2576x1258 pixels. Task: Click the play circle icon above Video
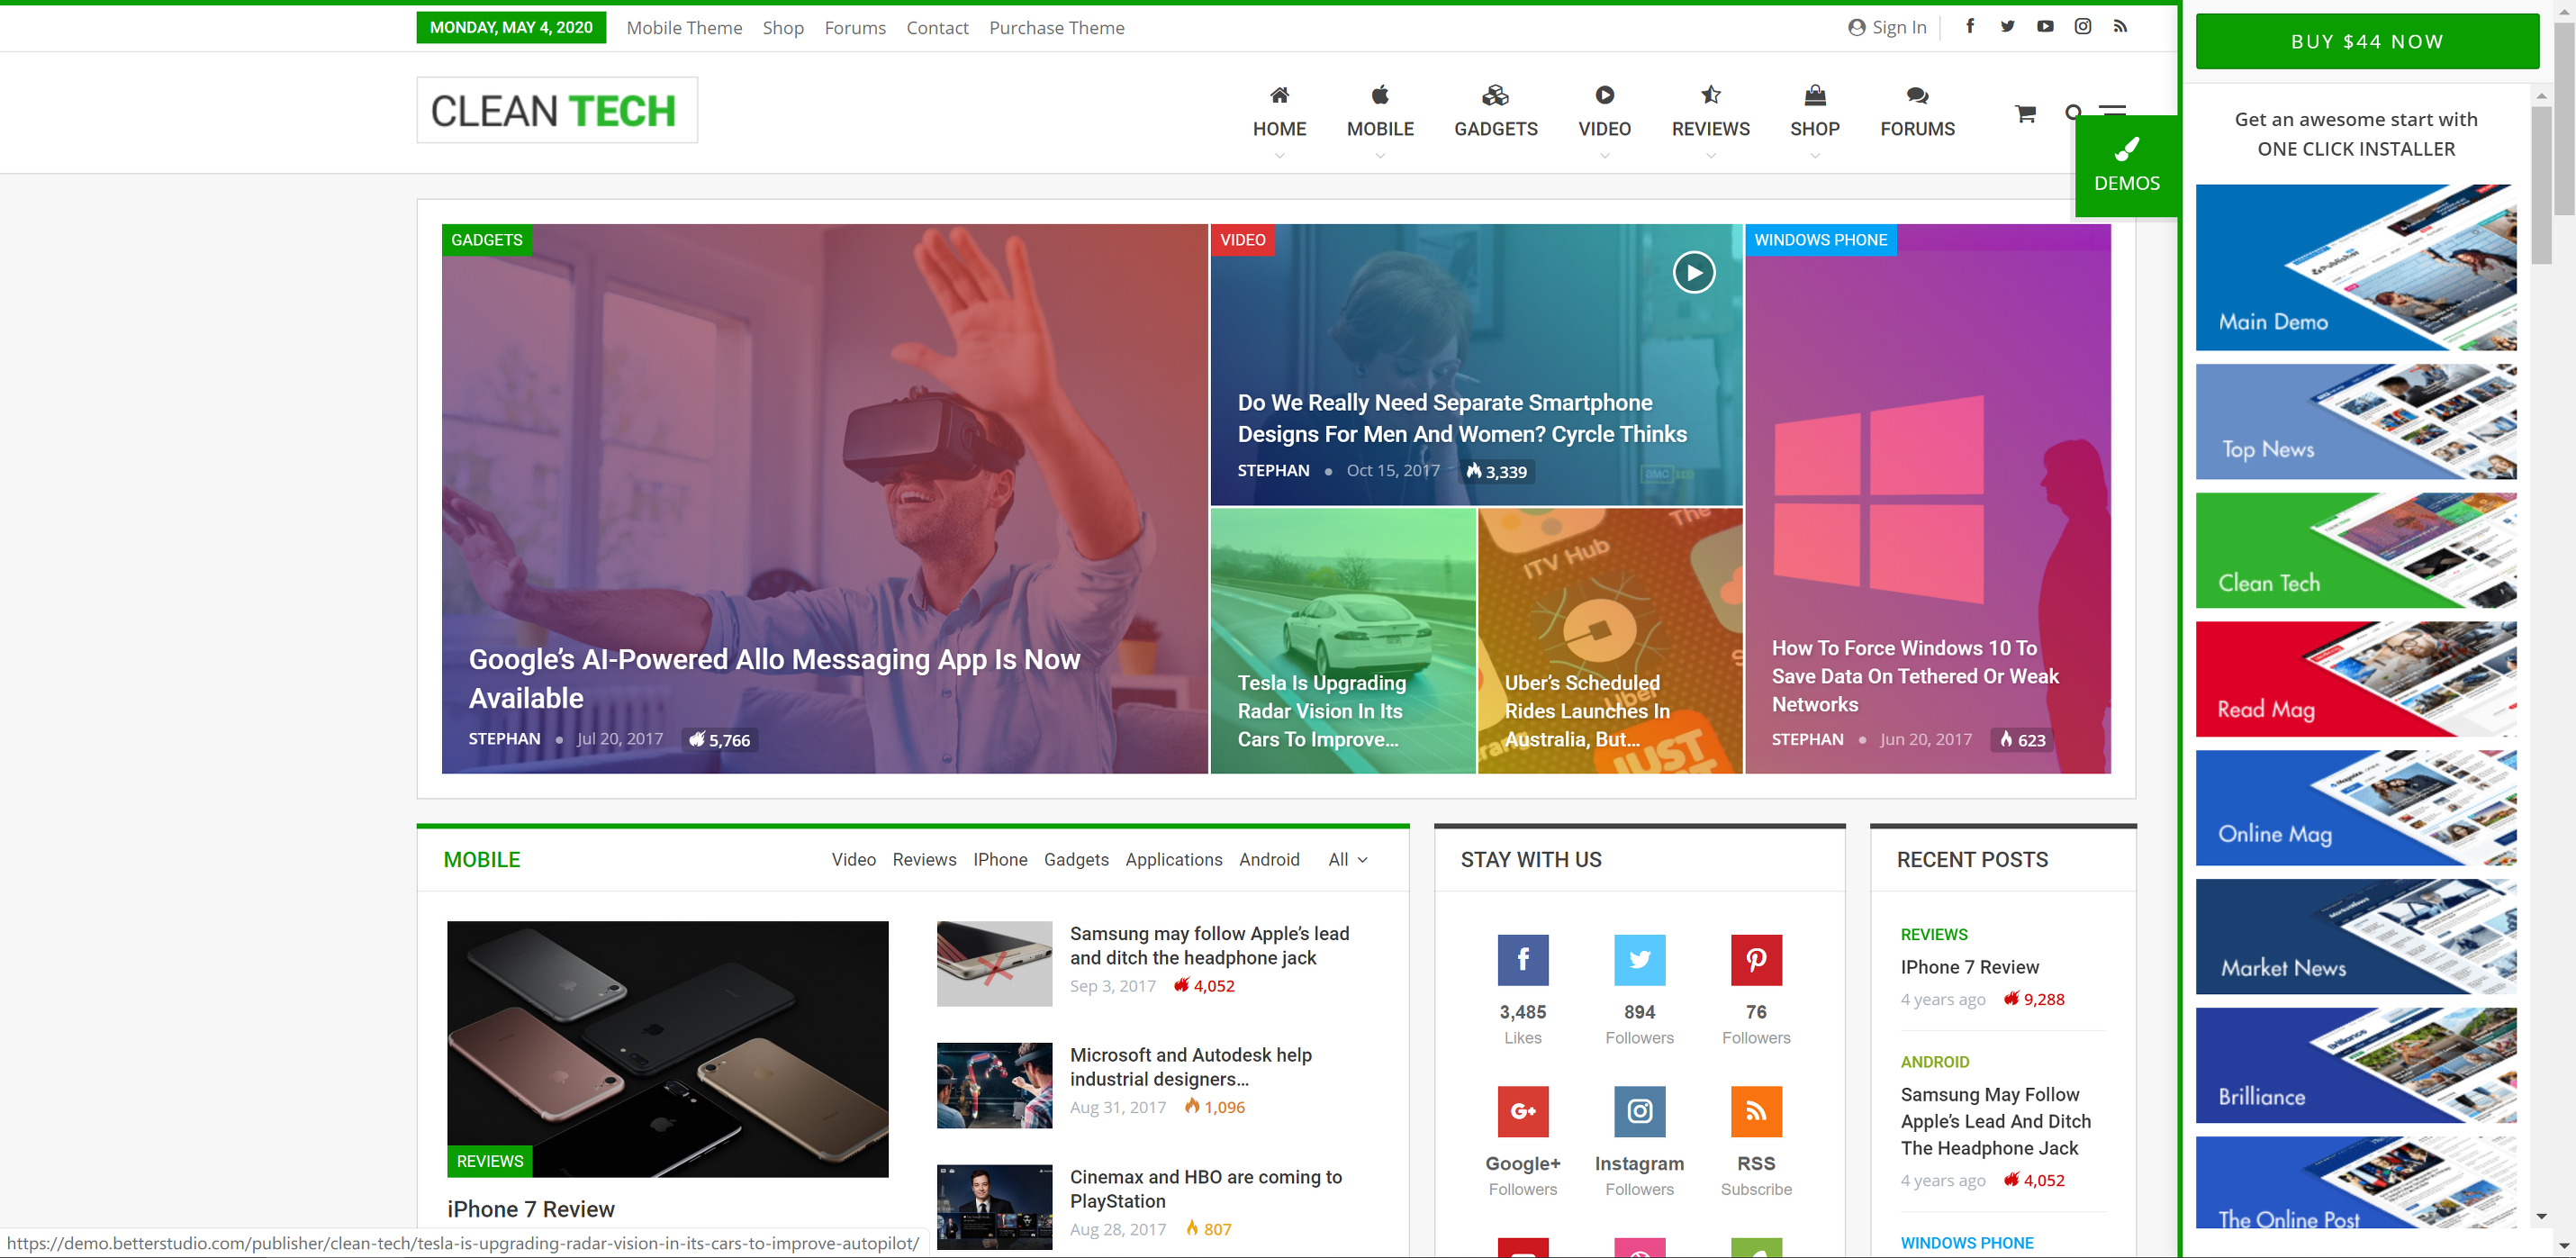[1604, 95]
